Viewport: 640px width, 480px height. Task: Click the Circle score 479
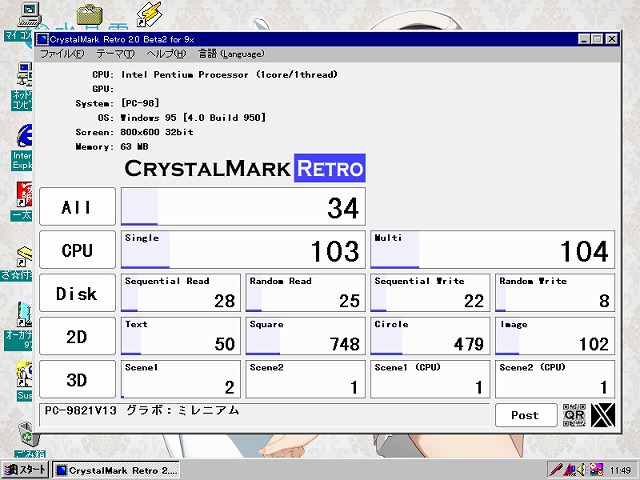click(430, 336)
